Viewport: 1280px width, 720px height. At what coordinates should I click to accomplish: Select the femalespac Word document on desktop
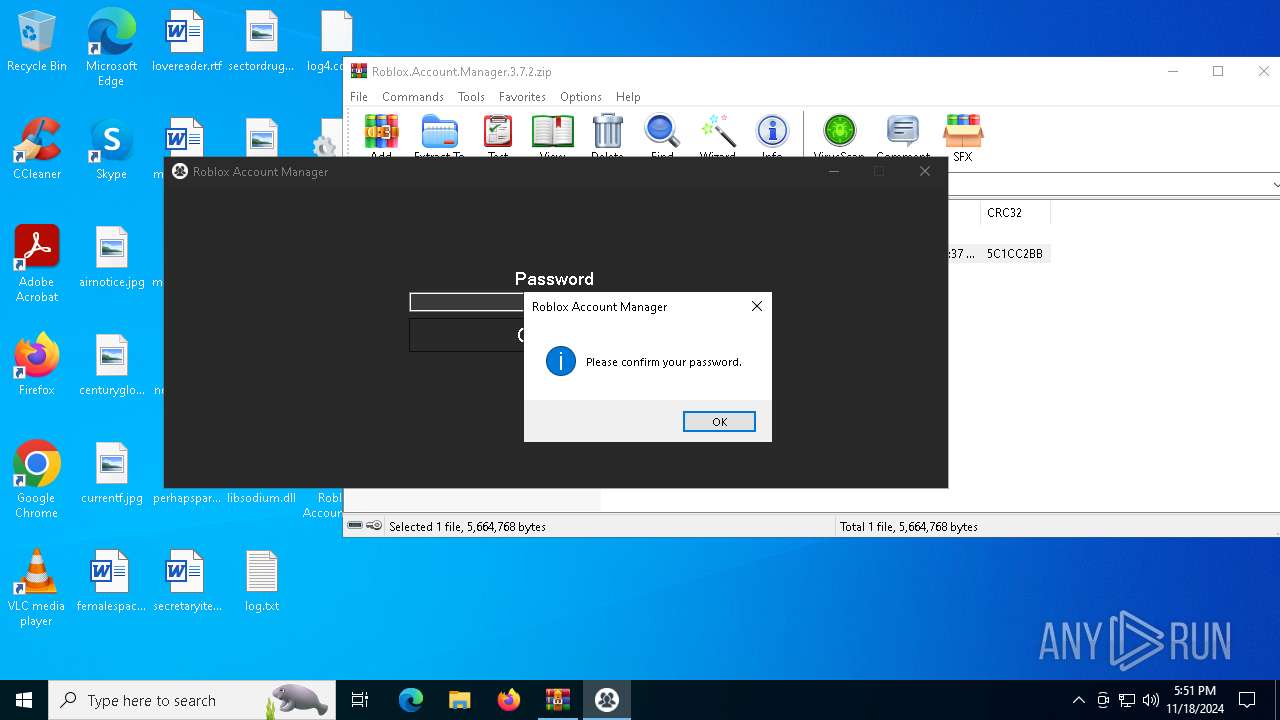point(111,582)
